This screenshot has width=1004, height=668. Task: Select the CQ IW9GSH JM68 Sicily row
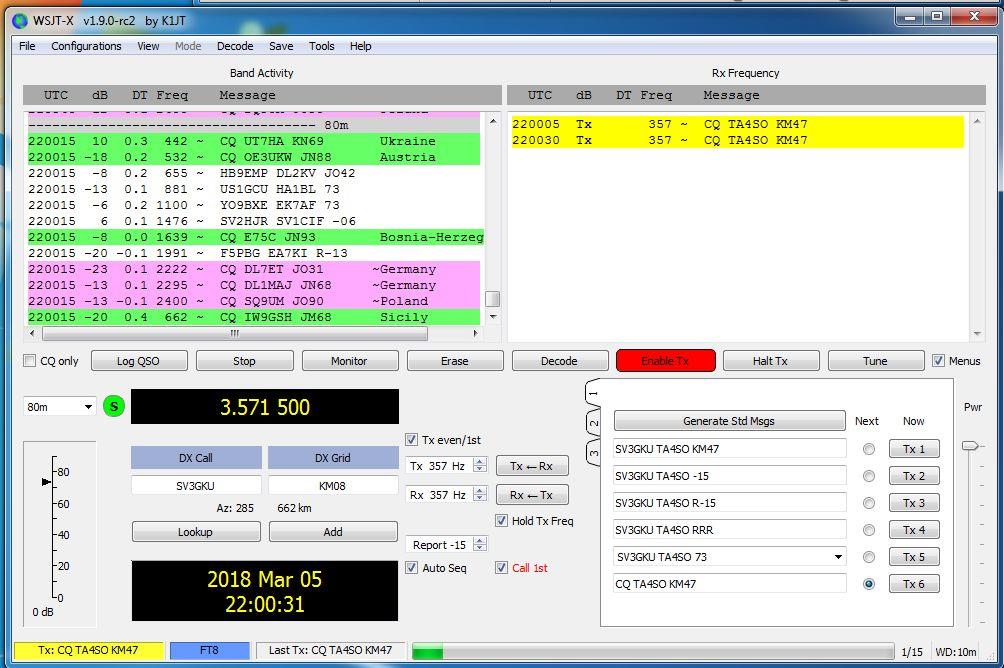point(254,317)
